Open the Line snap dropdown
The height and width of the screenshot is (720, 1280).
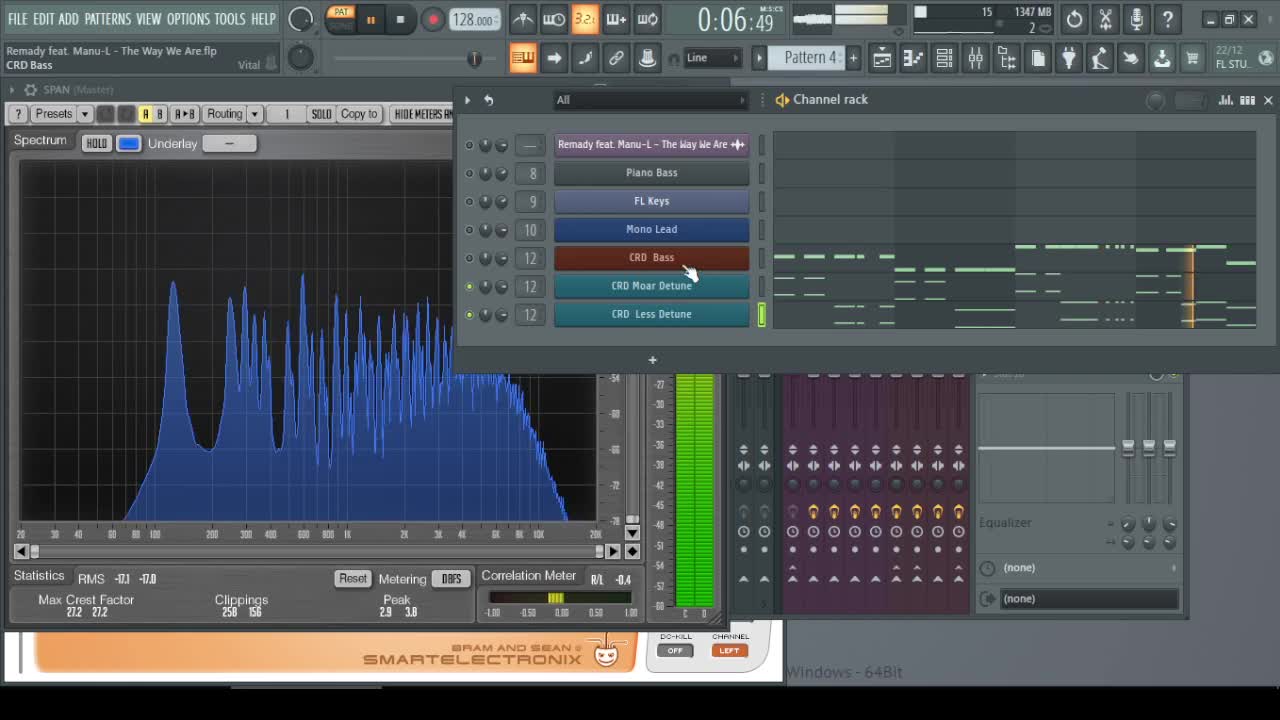pyautogui.click(x=712, y=58)
